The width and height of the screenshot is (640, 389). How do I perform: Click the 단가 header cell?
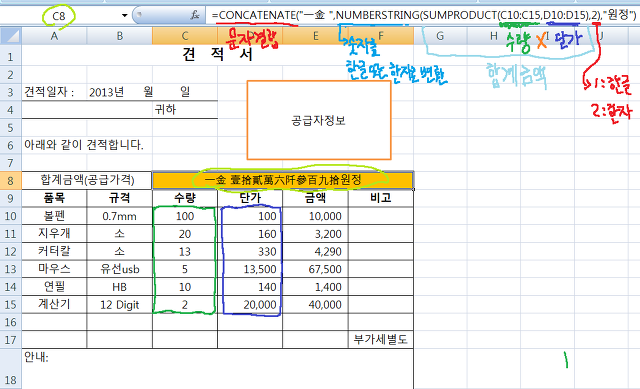(x=250, y=198)
